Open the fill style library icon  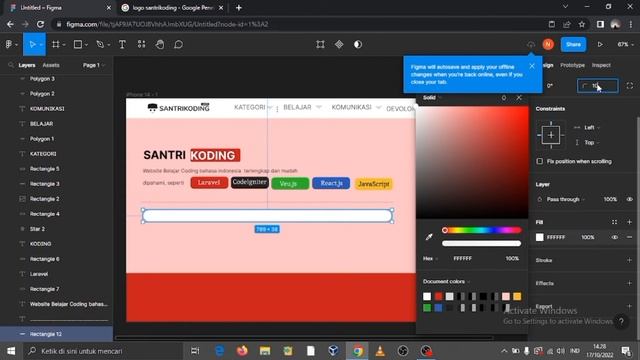(x=614, y=222)
